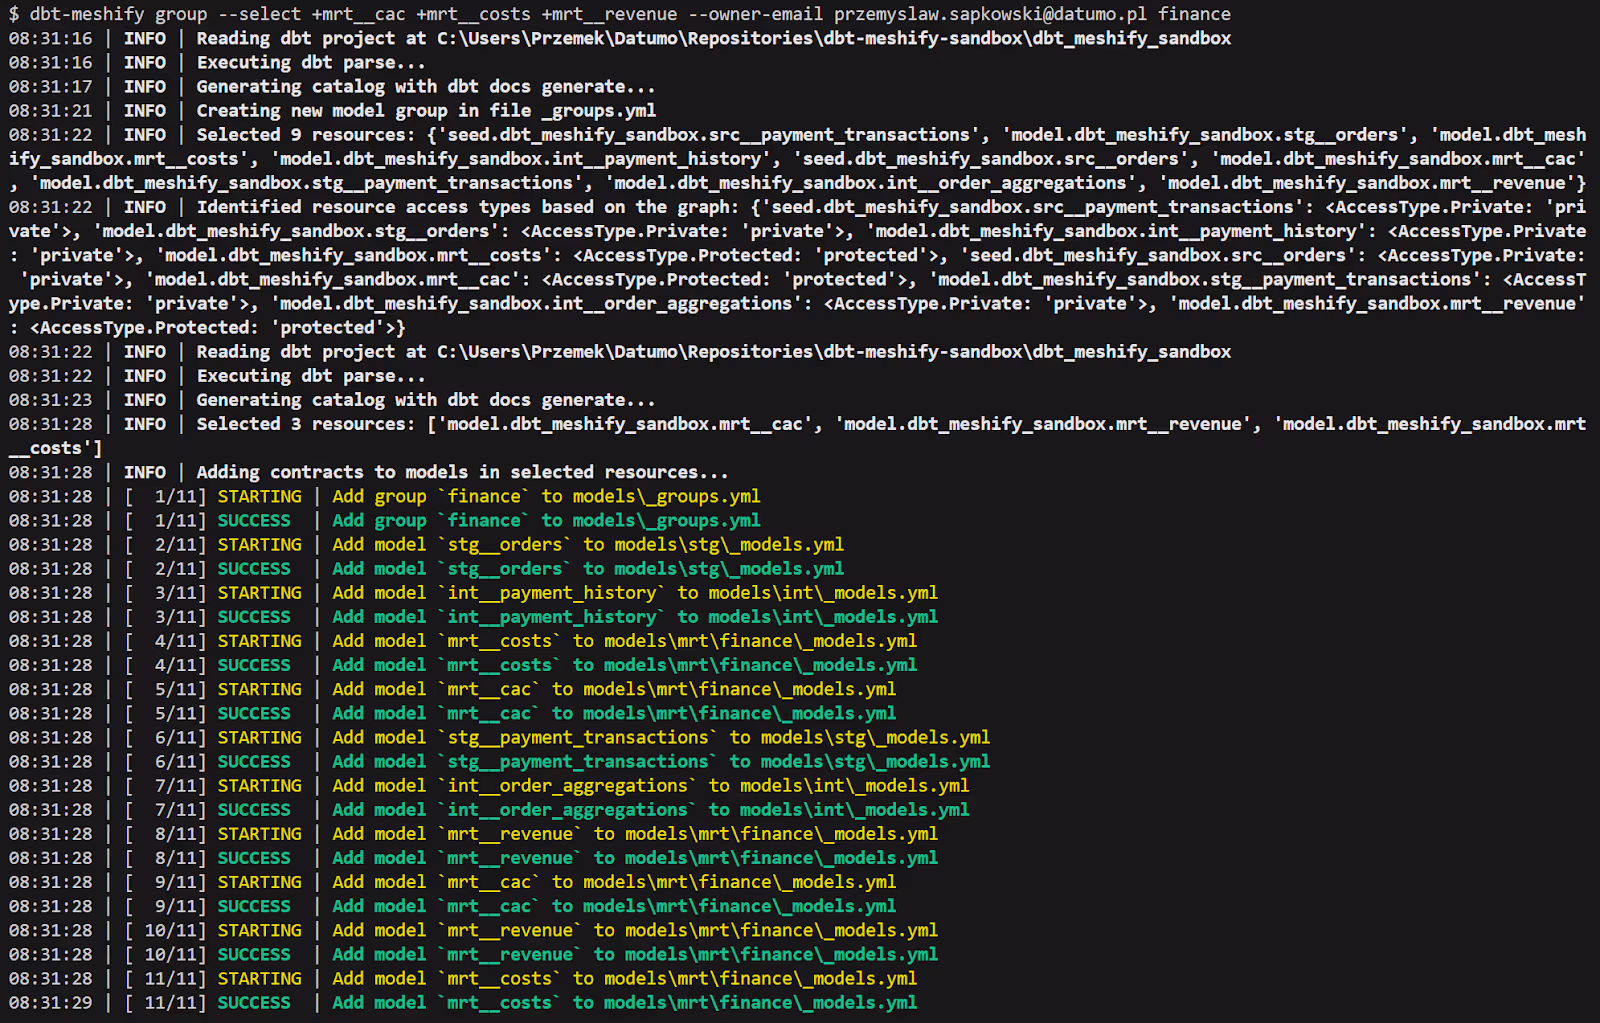This screenshot has height=1023, width=1600.
Task: Click the 08:31:16 'Reading dbt project' line
Action: coord(620,38)
